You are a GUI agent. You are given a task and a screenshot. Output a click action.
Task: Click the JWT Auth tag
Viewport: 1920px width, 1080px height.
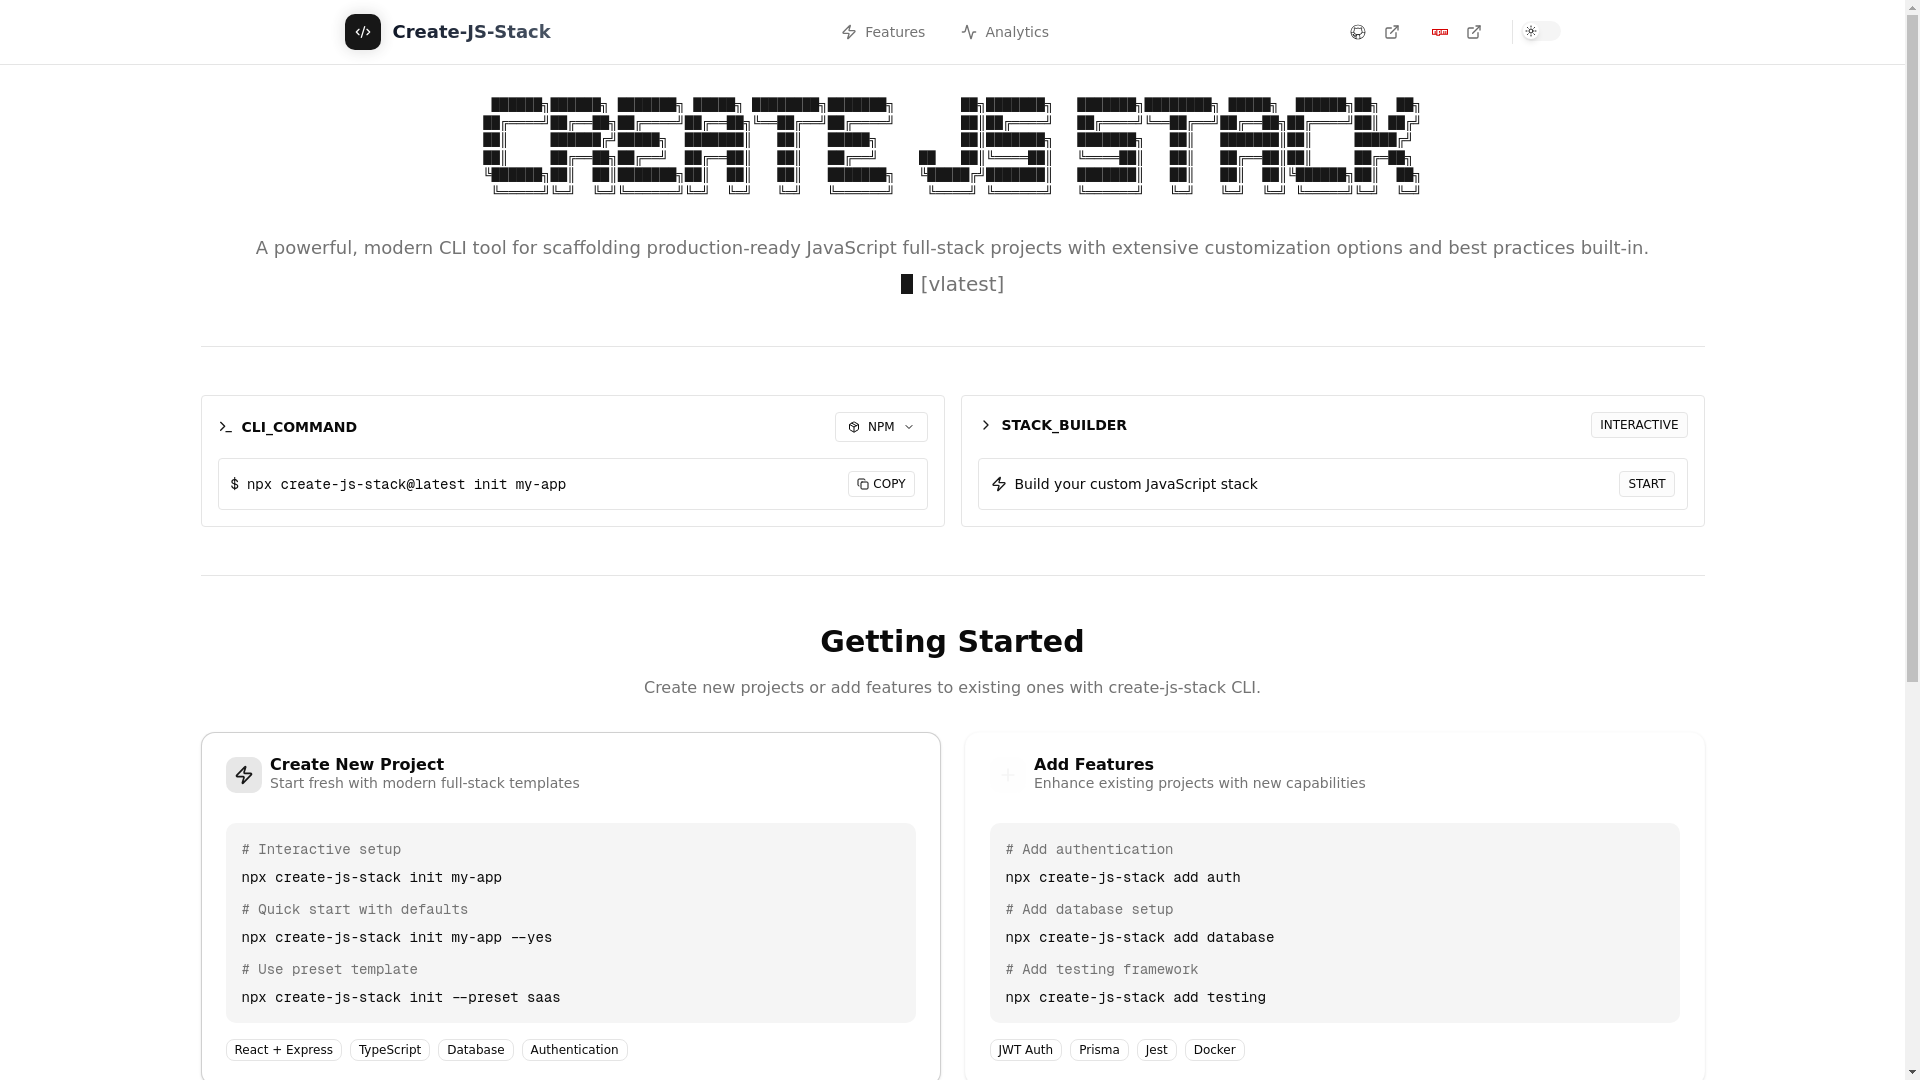[1026, 1050]
